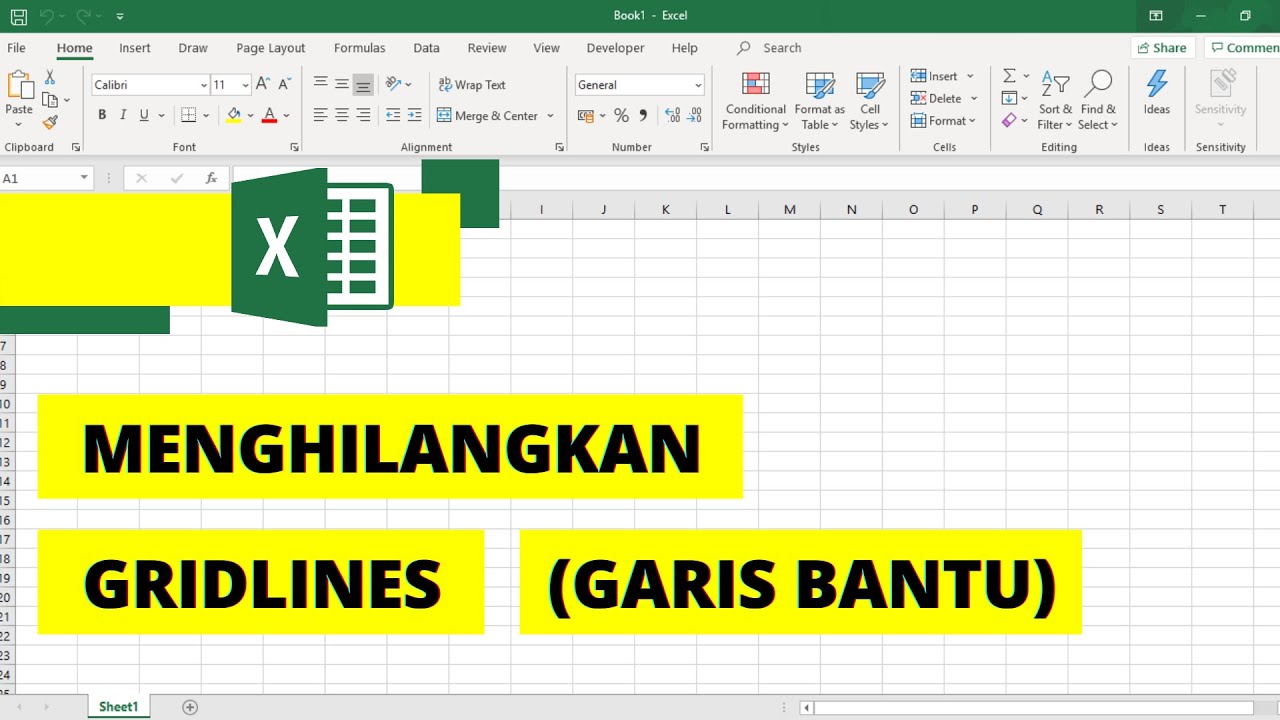Open Format as Table gallery
The image size is (1280, 720).
pos(820,101)
